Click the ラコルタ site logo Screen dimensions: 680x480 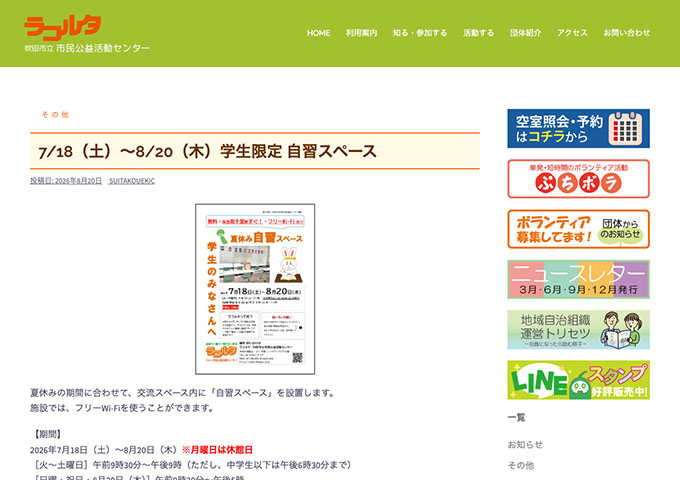[x=63, y=28]
